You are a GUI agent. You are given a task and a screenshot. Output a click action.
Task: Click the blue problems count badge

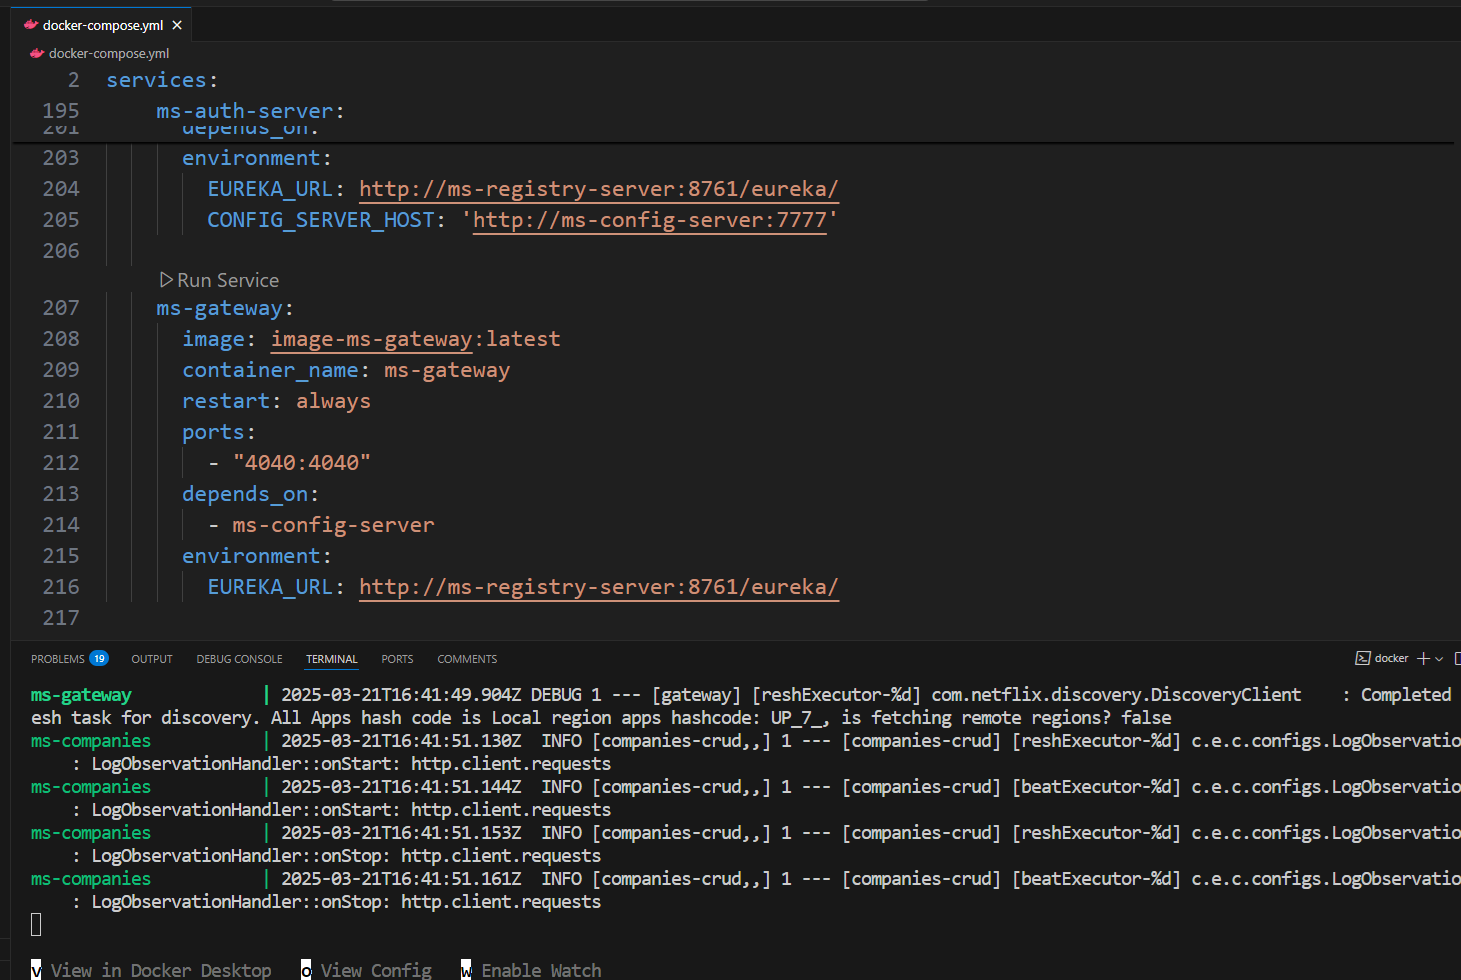tap(99, 658)
